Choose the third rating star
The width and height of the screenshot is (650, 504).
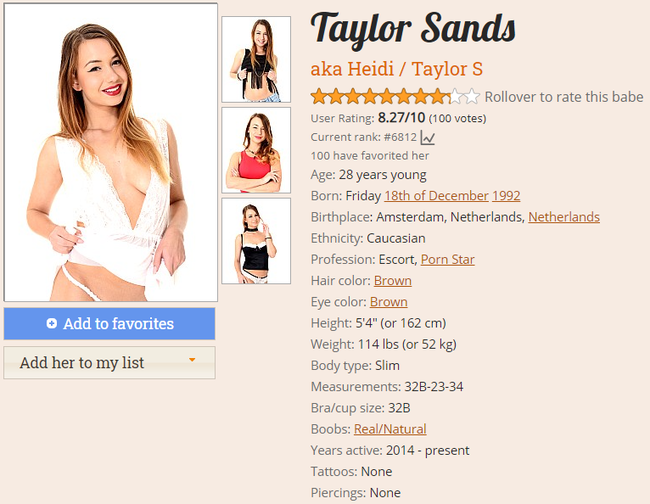353,97
